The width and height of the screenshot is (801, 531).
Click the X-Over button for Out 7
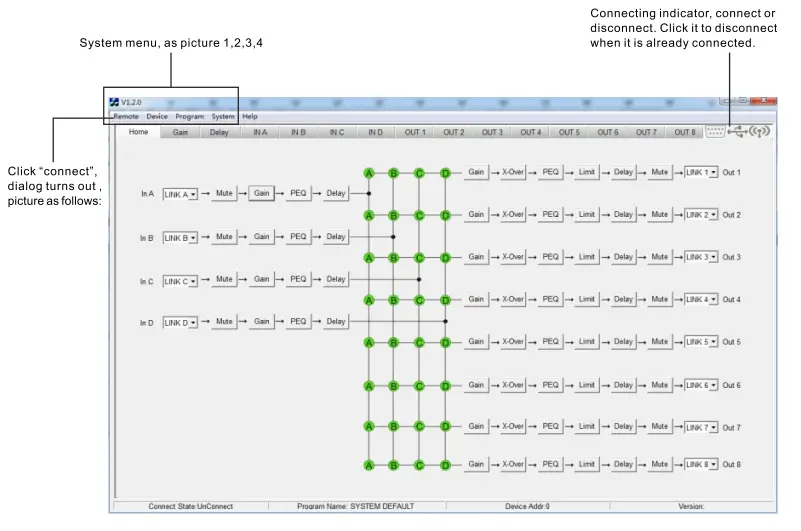coord(513,426)
